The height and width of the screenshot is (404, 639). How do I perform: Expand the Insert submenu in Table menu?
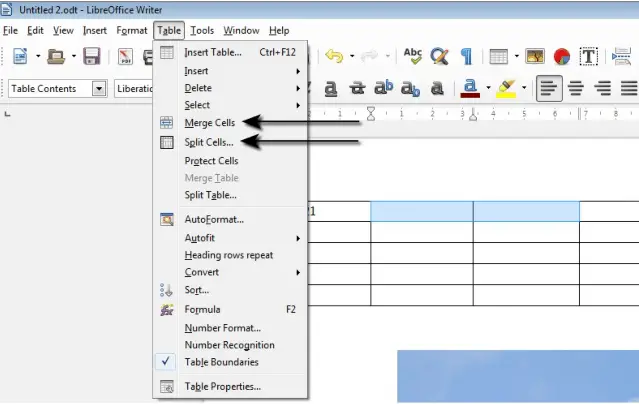(x=230, y=71)
